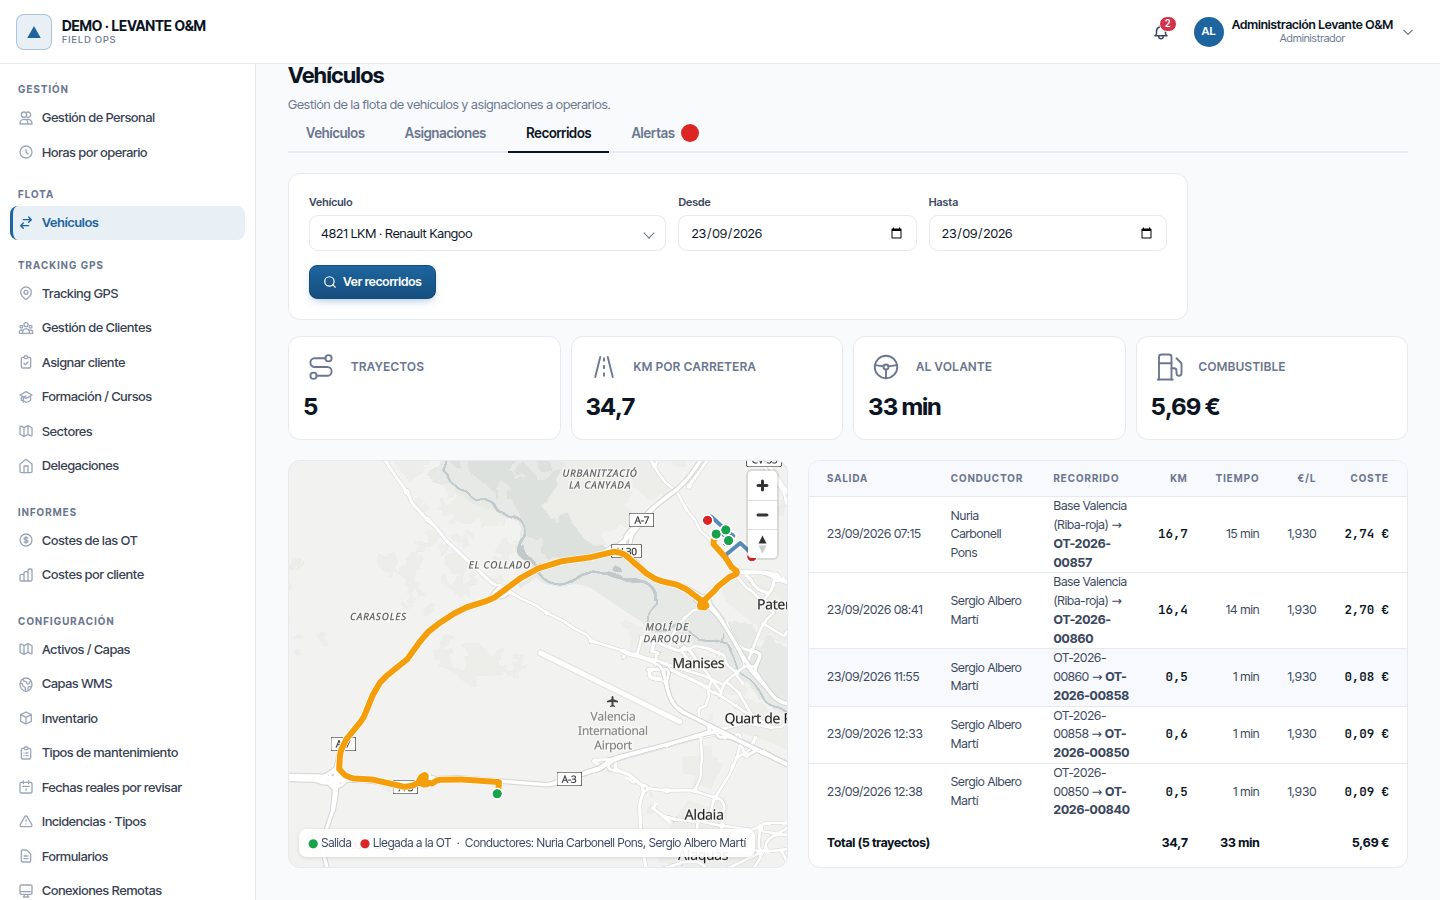Select the Recorridos tab
The height and width of the screenshot is (900, 1440).
(x=558, y=133)
